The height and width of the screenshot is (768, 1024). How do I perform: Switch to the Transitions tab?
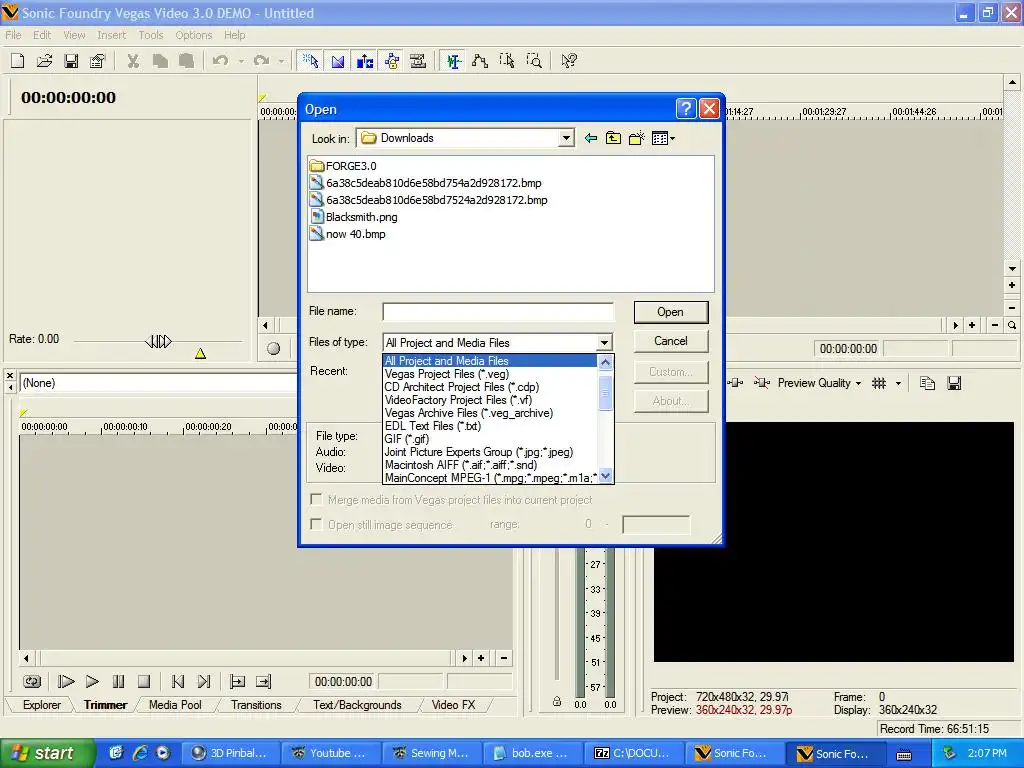coord(256,705)
